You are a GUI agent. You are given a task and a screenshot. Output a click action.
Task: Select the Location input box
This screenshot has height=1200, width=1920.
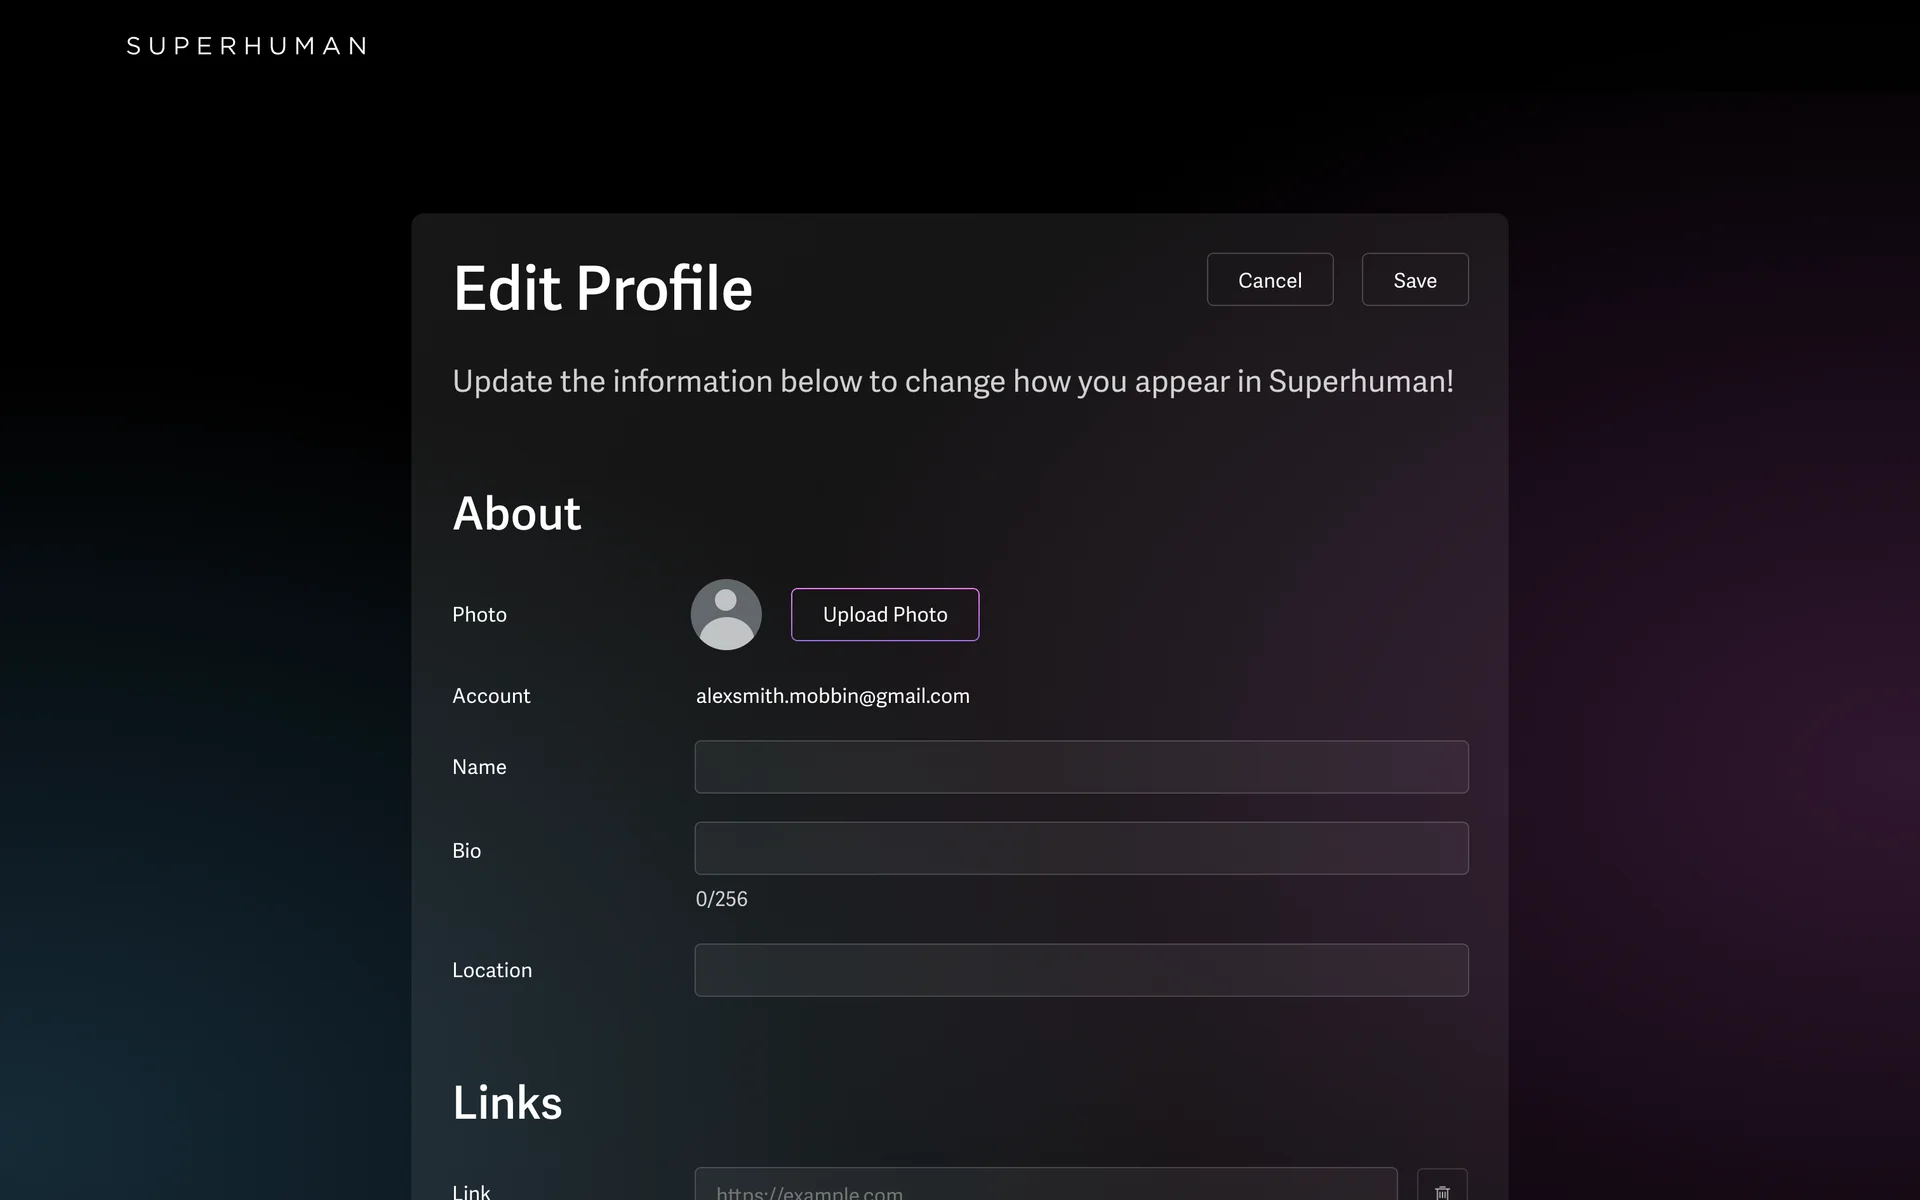[x=1081, y=970]
